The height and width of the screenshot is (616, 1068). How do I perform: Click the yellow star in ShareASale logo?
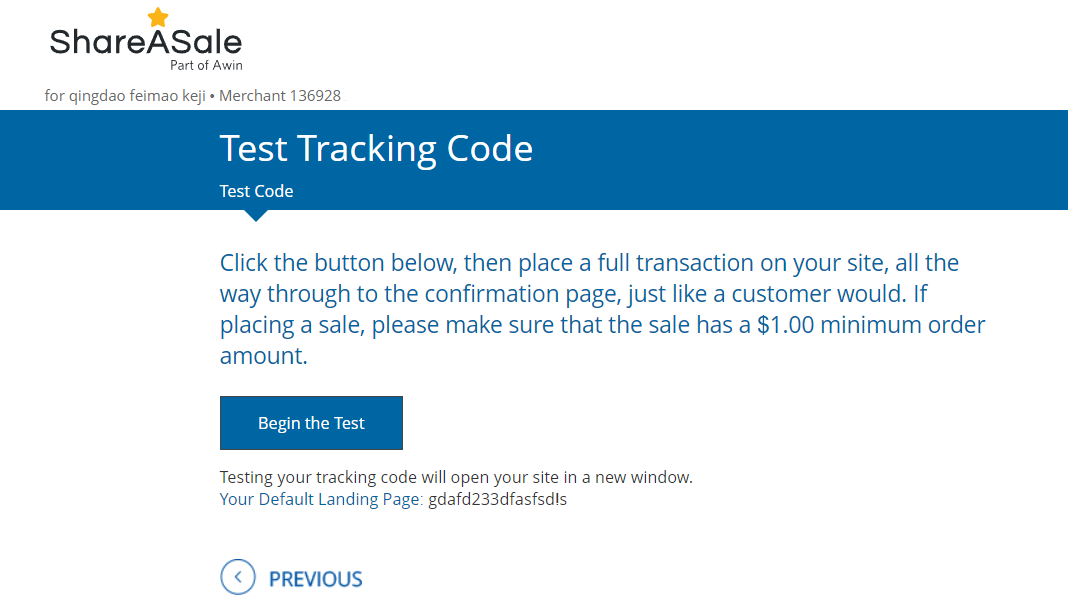point(158,17)
